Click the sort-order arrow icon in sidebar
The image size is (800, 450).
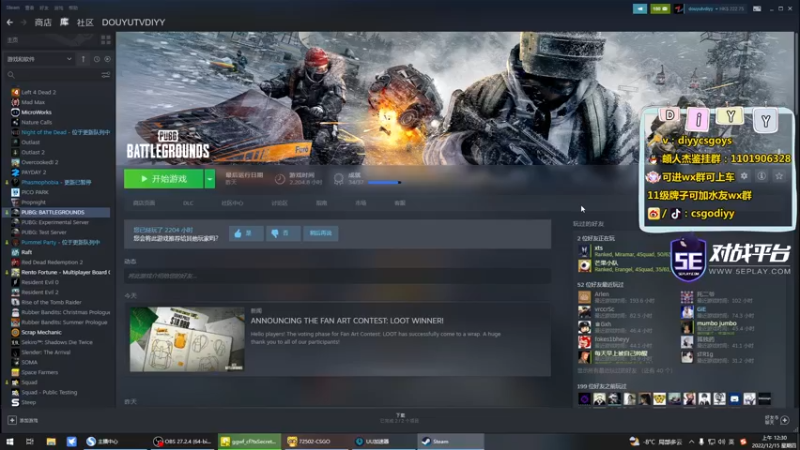(x=83, y=59)
